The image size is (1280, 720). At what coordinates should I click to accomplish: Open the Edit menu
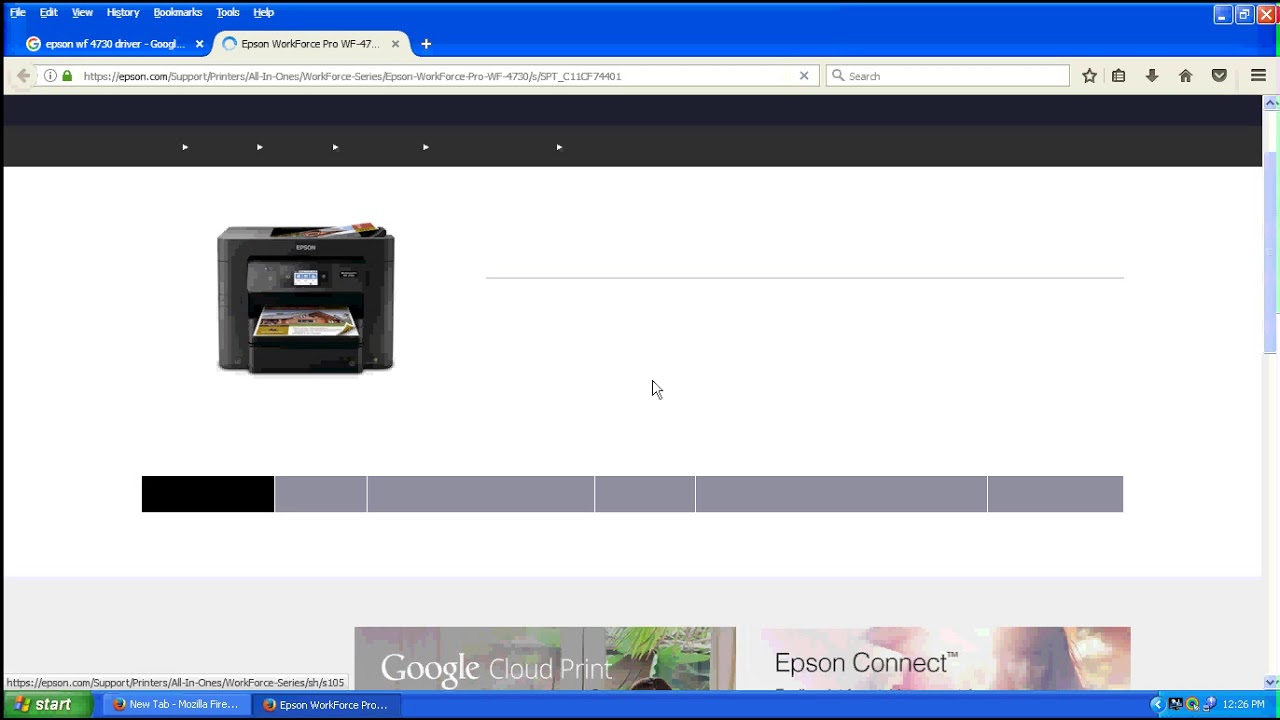[x=48, y=12]
